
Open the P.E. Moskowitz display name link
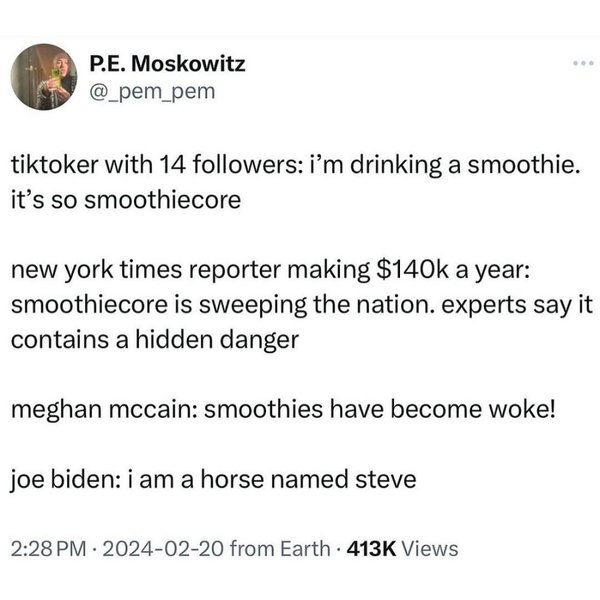[167, 65]
